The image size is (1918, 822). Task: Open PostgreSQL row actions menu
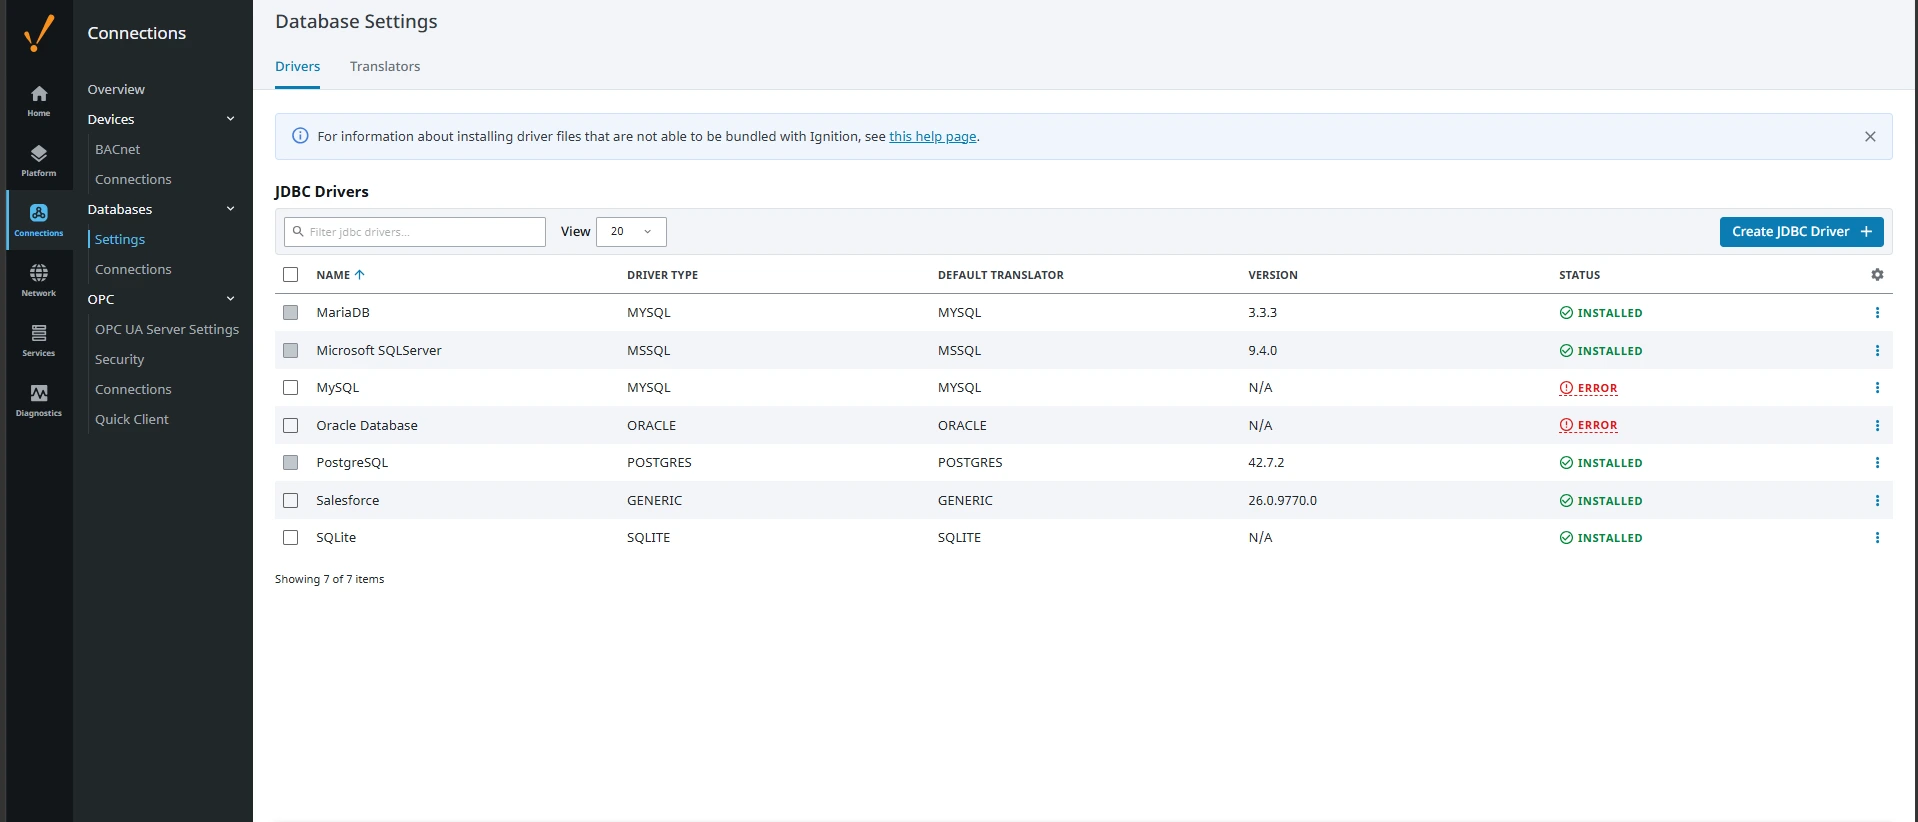click(1877, 463)
